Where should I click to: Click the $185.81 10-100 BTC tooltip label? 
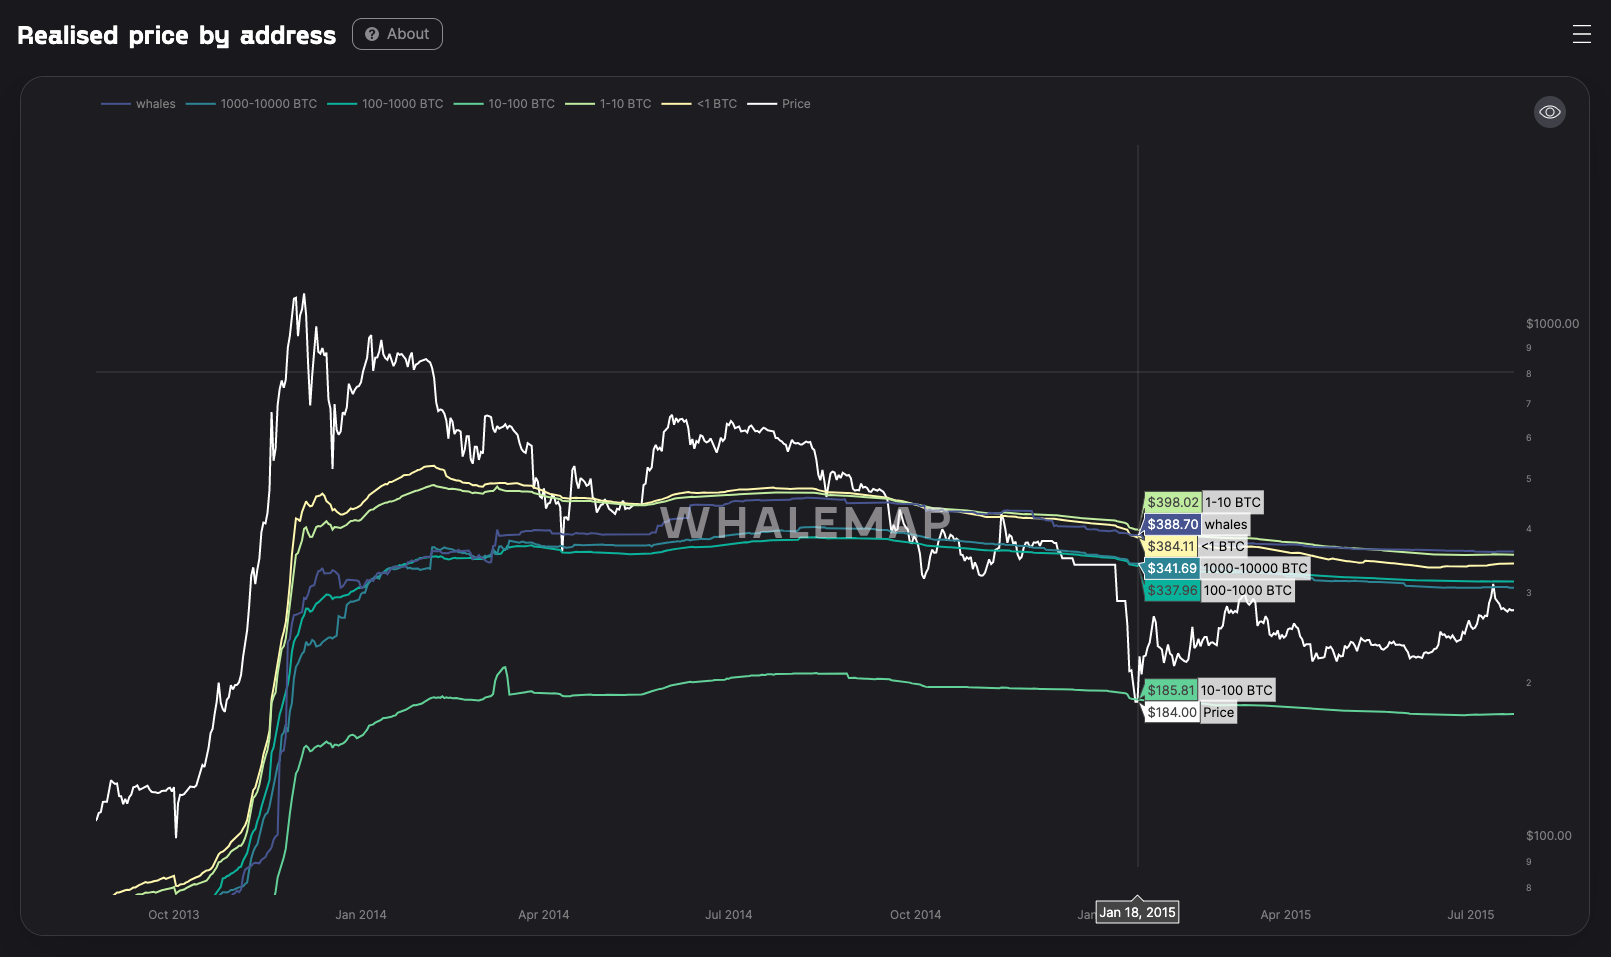coord(1209,690)
